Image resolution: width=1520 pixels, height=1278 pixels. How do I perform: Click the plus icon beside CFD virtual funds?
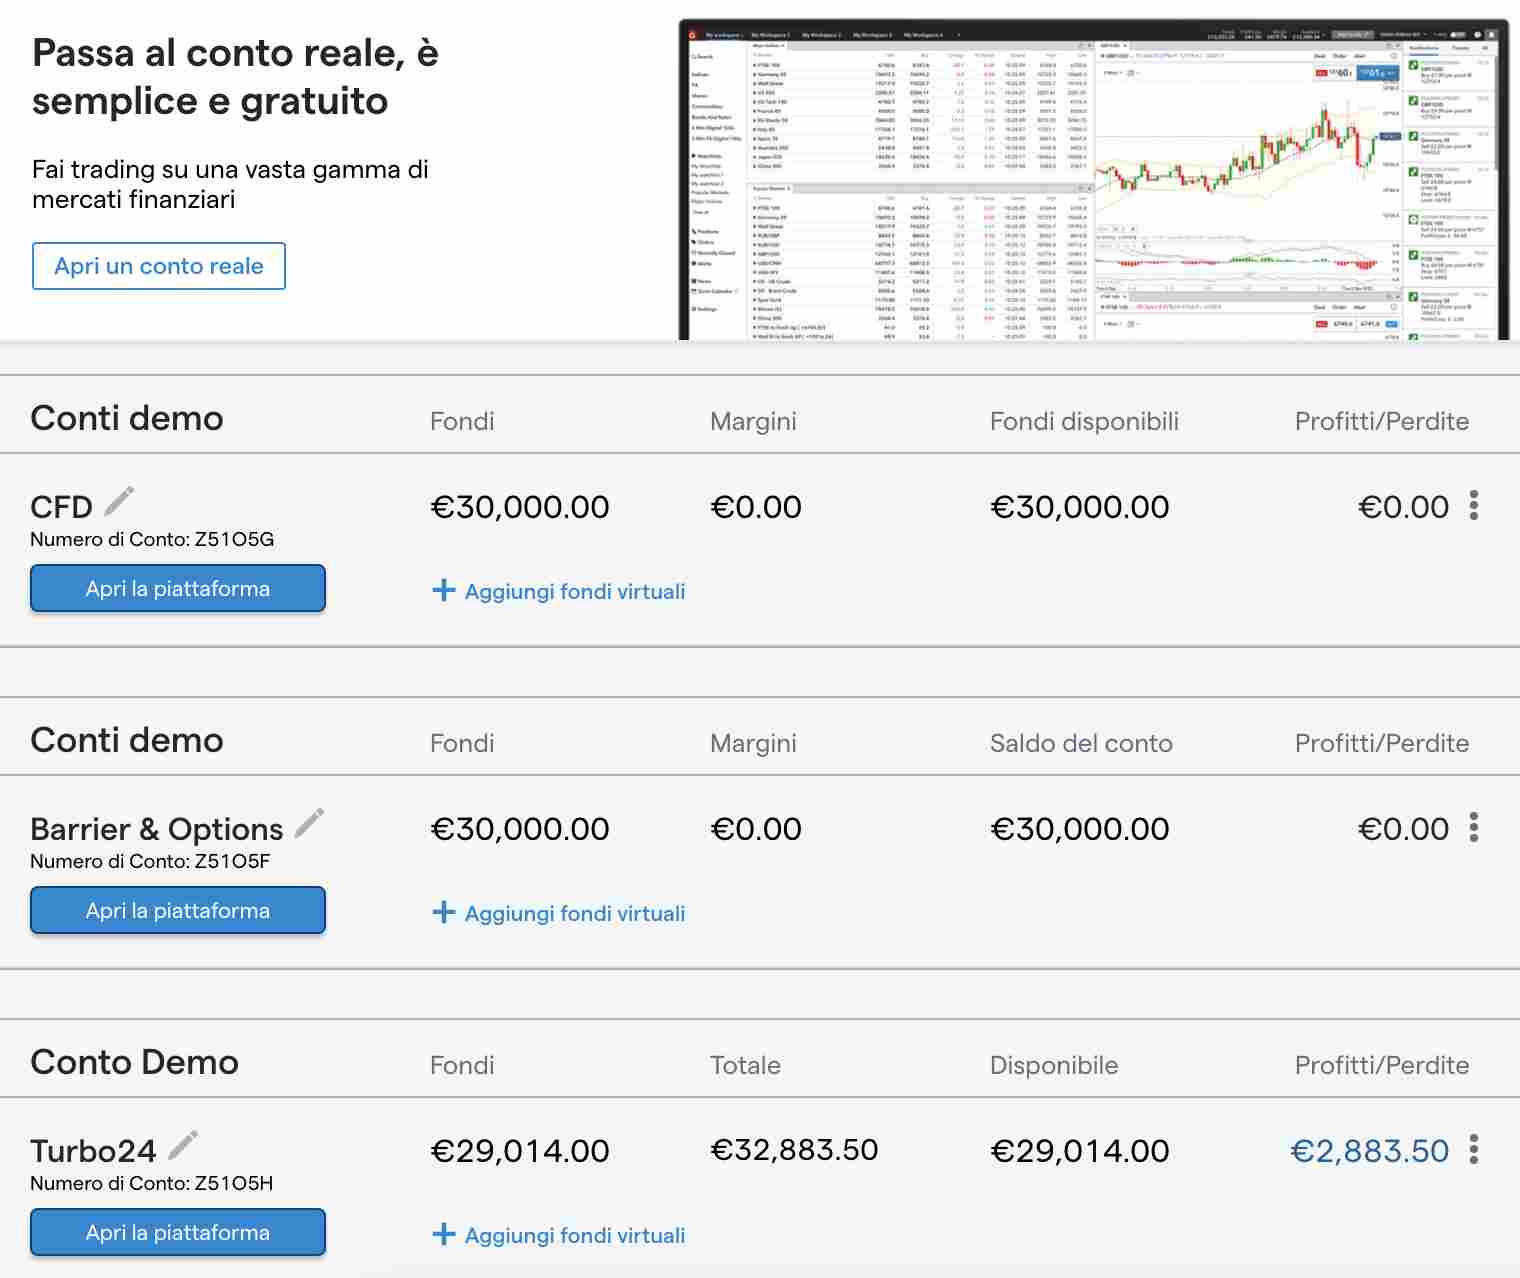click(x=444, y=590)
